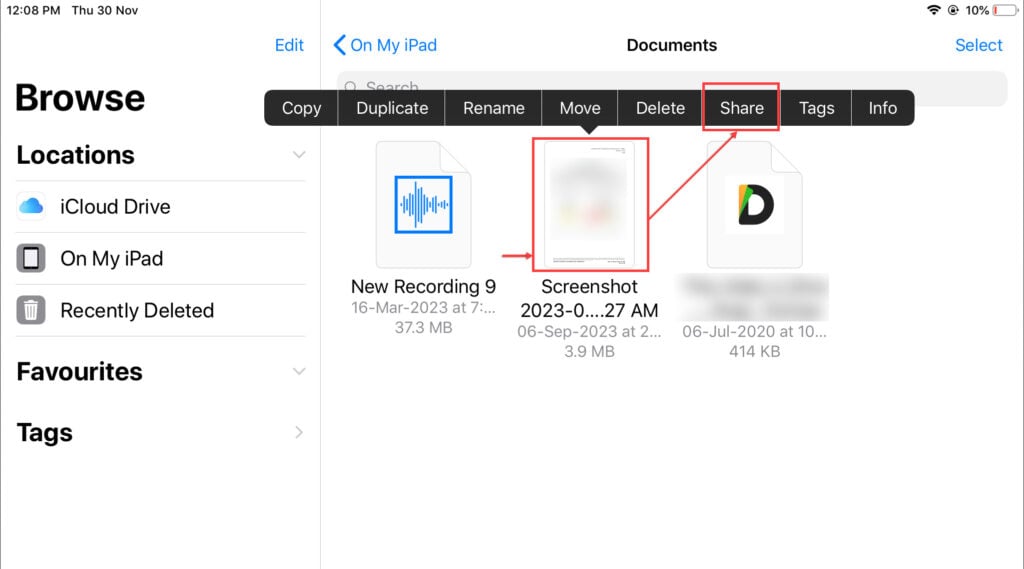Open On My iPad location
Screen dimensions: 1024x569
point(161,258)
